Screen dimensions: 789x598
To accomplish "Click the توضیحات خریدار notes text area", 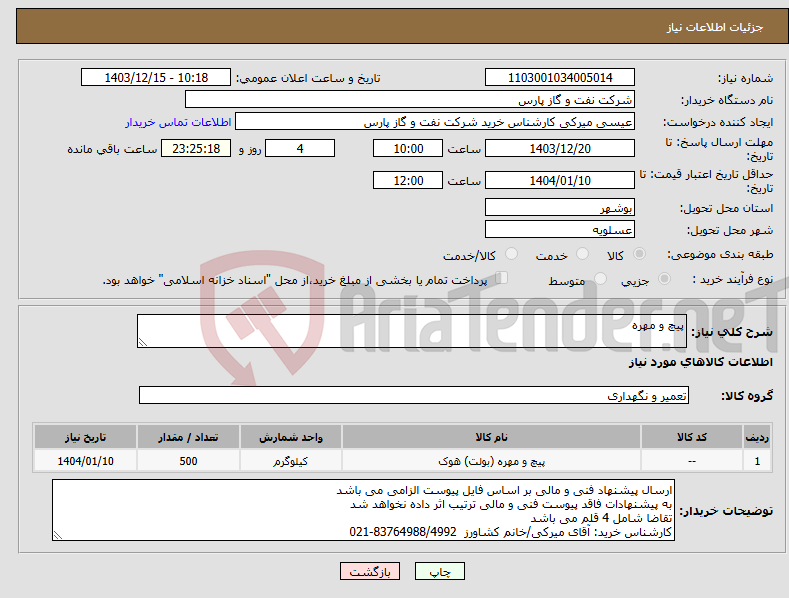I will click(x=363, y=510).
